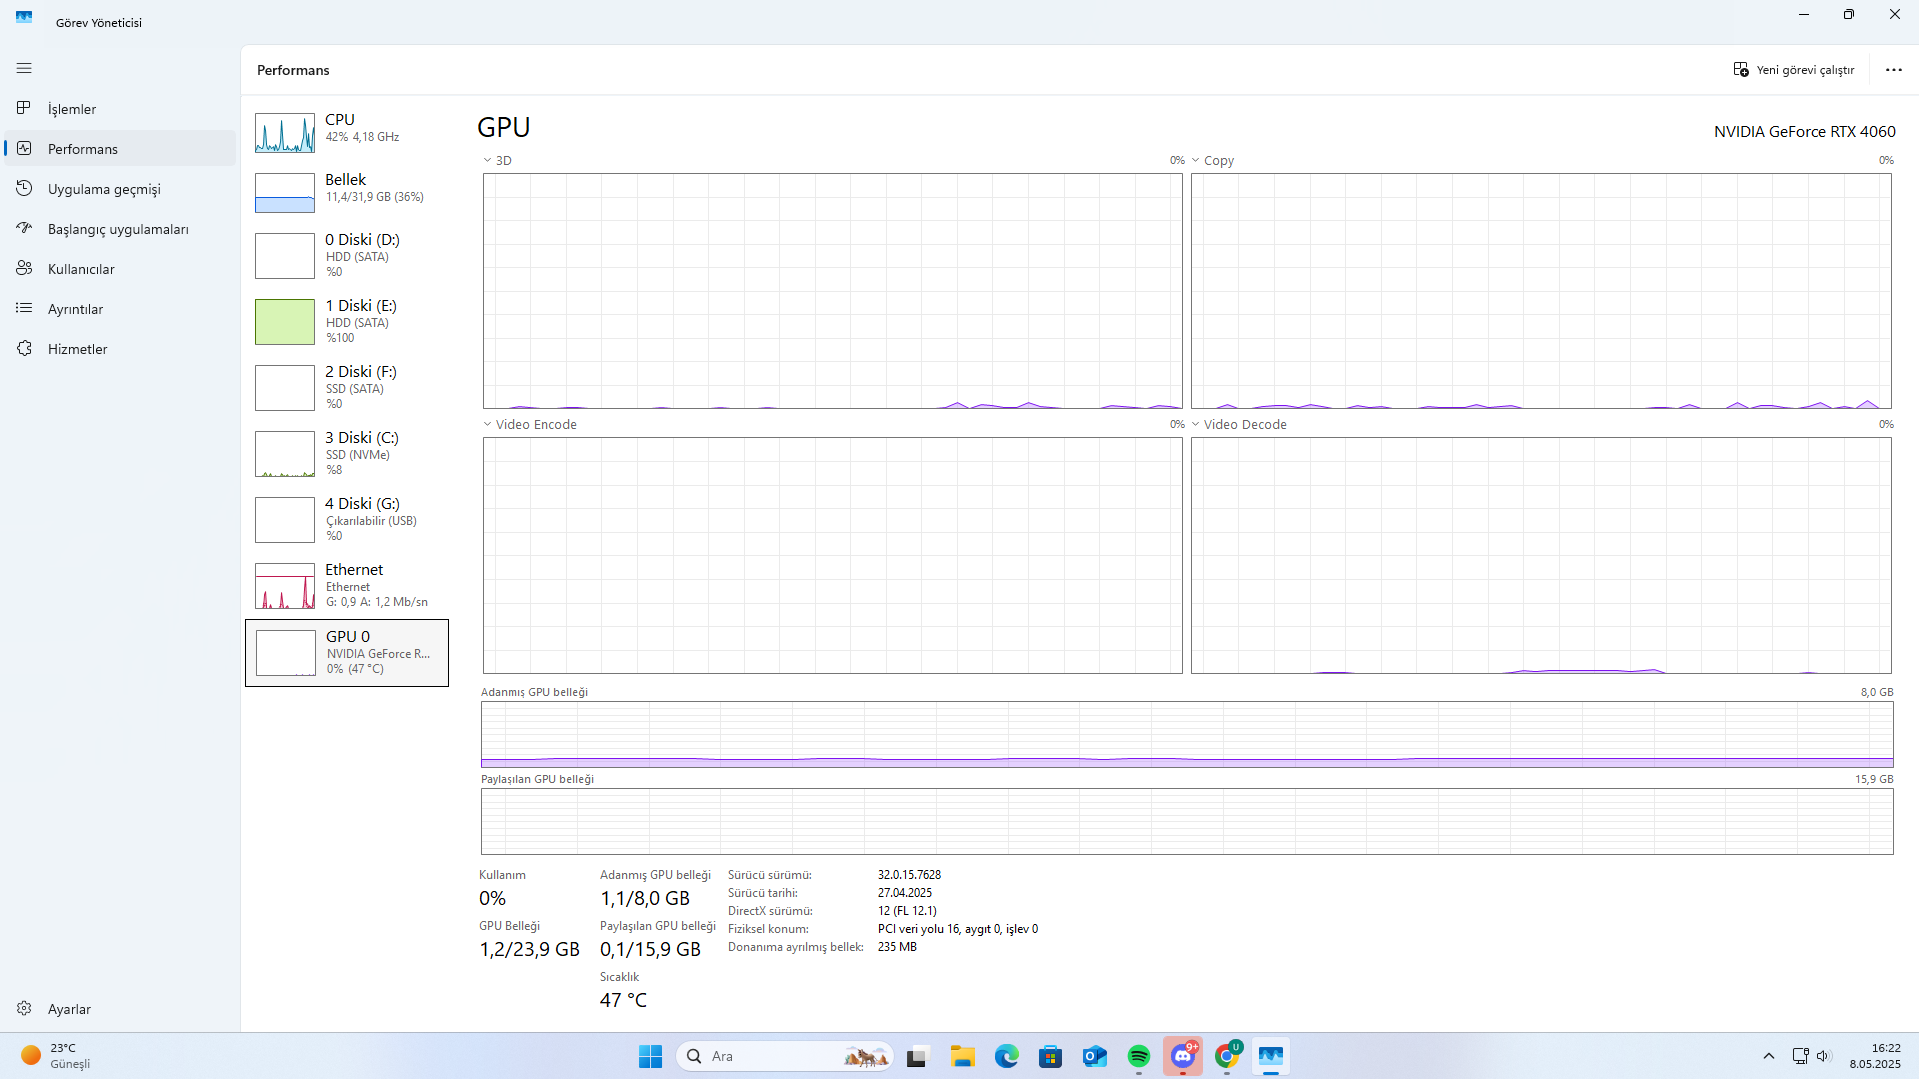
Task: Open Microsoft Edge from taskbar
Action: (x=1006, y=1056)
